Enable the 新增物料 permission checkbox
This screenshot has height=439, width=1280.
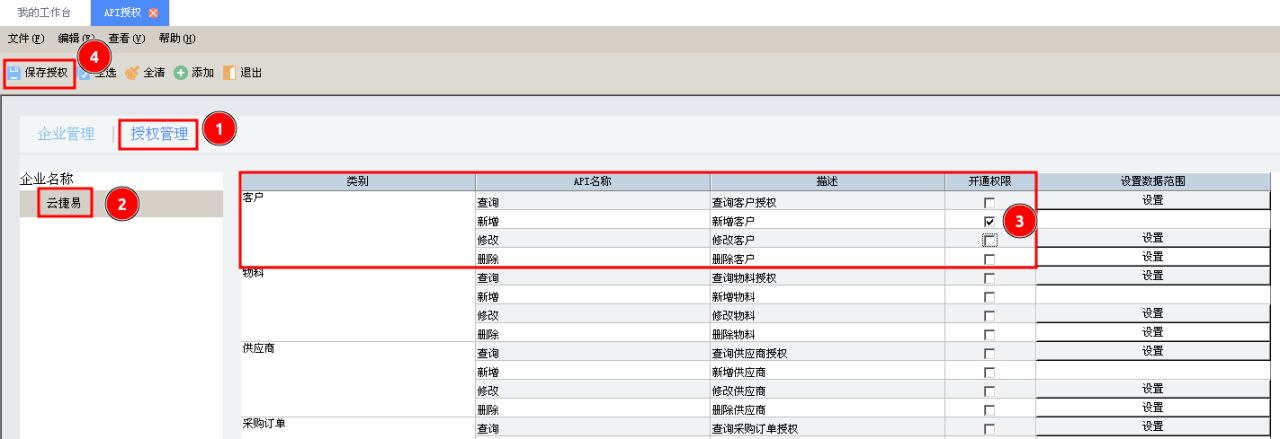coord(989,297)
